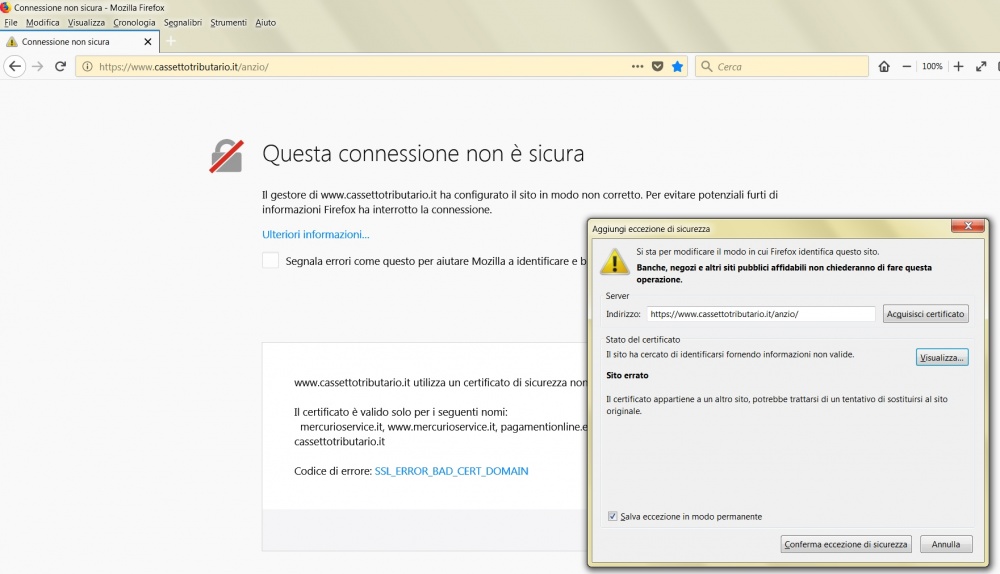Close the Aggiungi eccezione di sicurezza dialog
This screenshot has width=1000, height=574.
968,226
